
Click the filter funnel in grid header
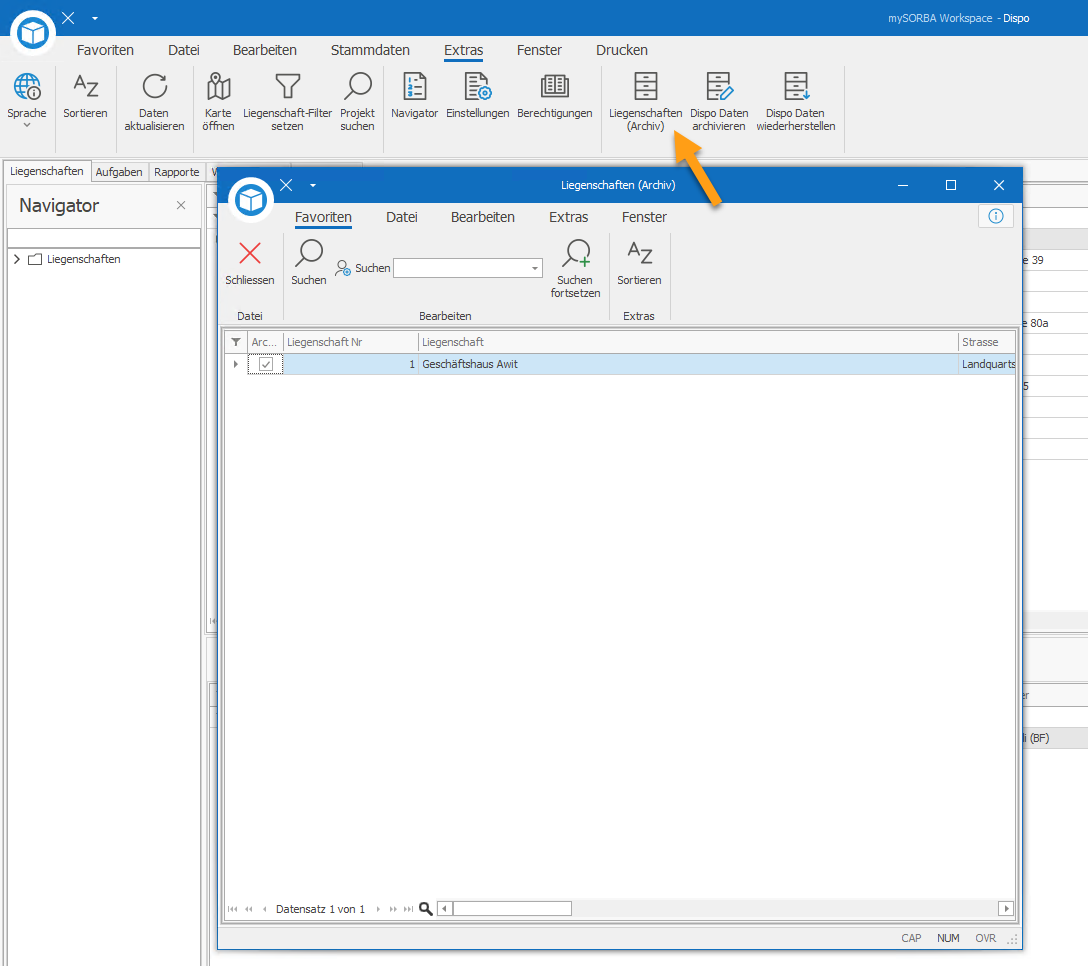(x=236, y=342)
